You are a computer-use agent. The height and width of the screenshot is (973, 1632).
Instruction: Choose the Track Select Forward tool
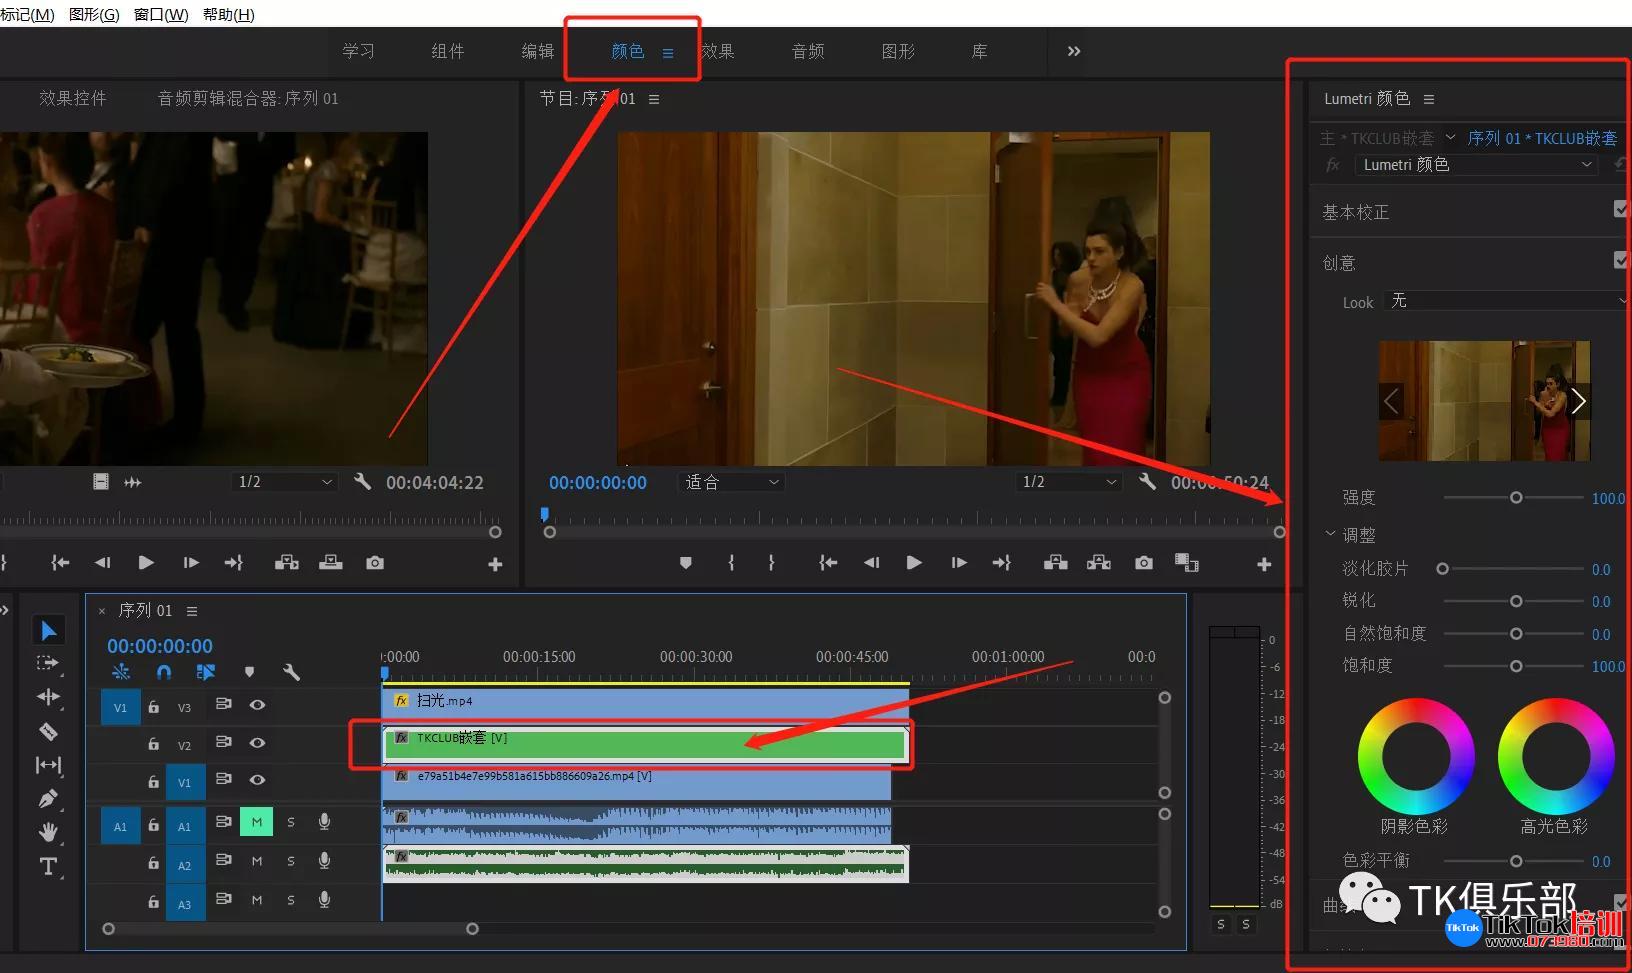pyautogui.click(x=48, y=663)
